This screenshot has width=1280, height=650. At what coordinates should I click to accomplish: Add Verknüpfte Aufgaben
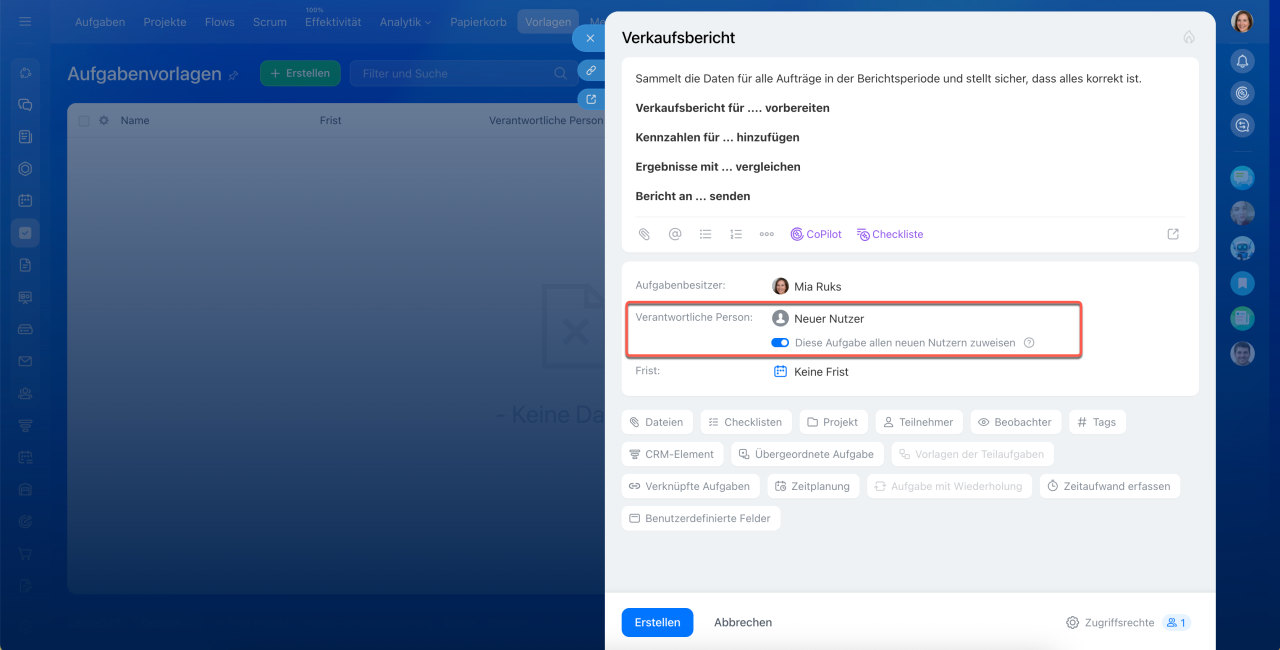690,486
